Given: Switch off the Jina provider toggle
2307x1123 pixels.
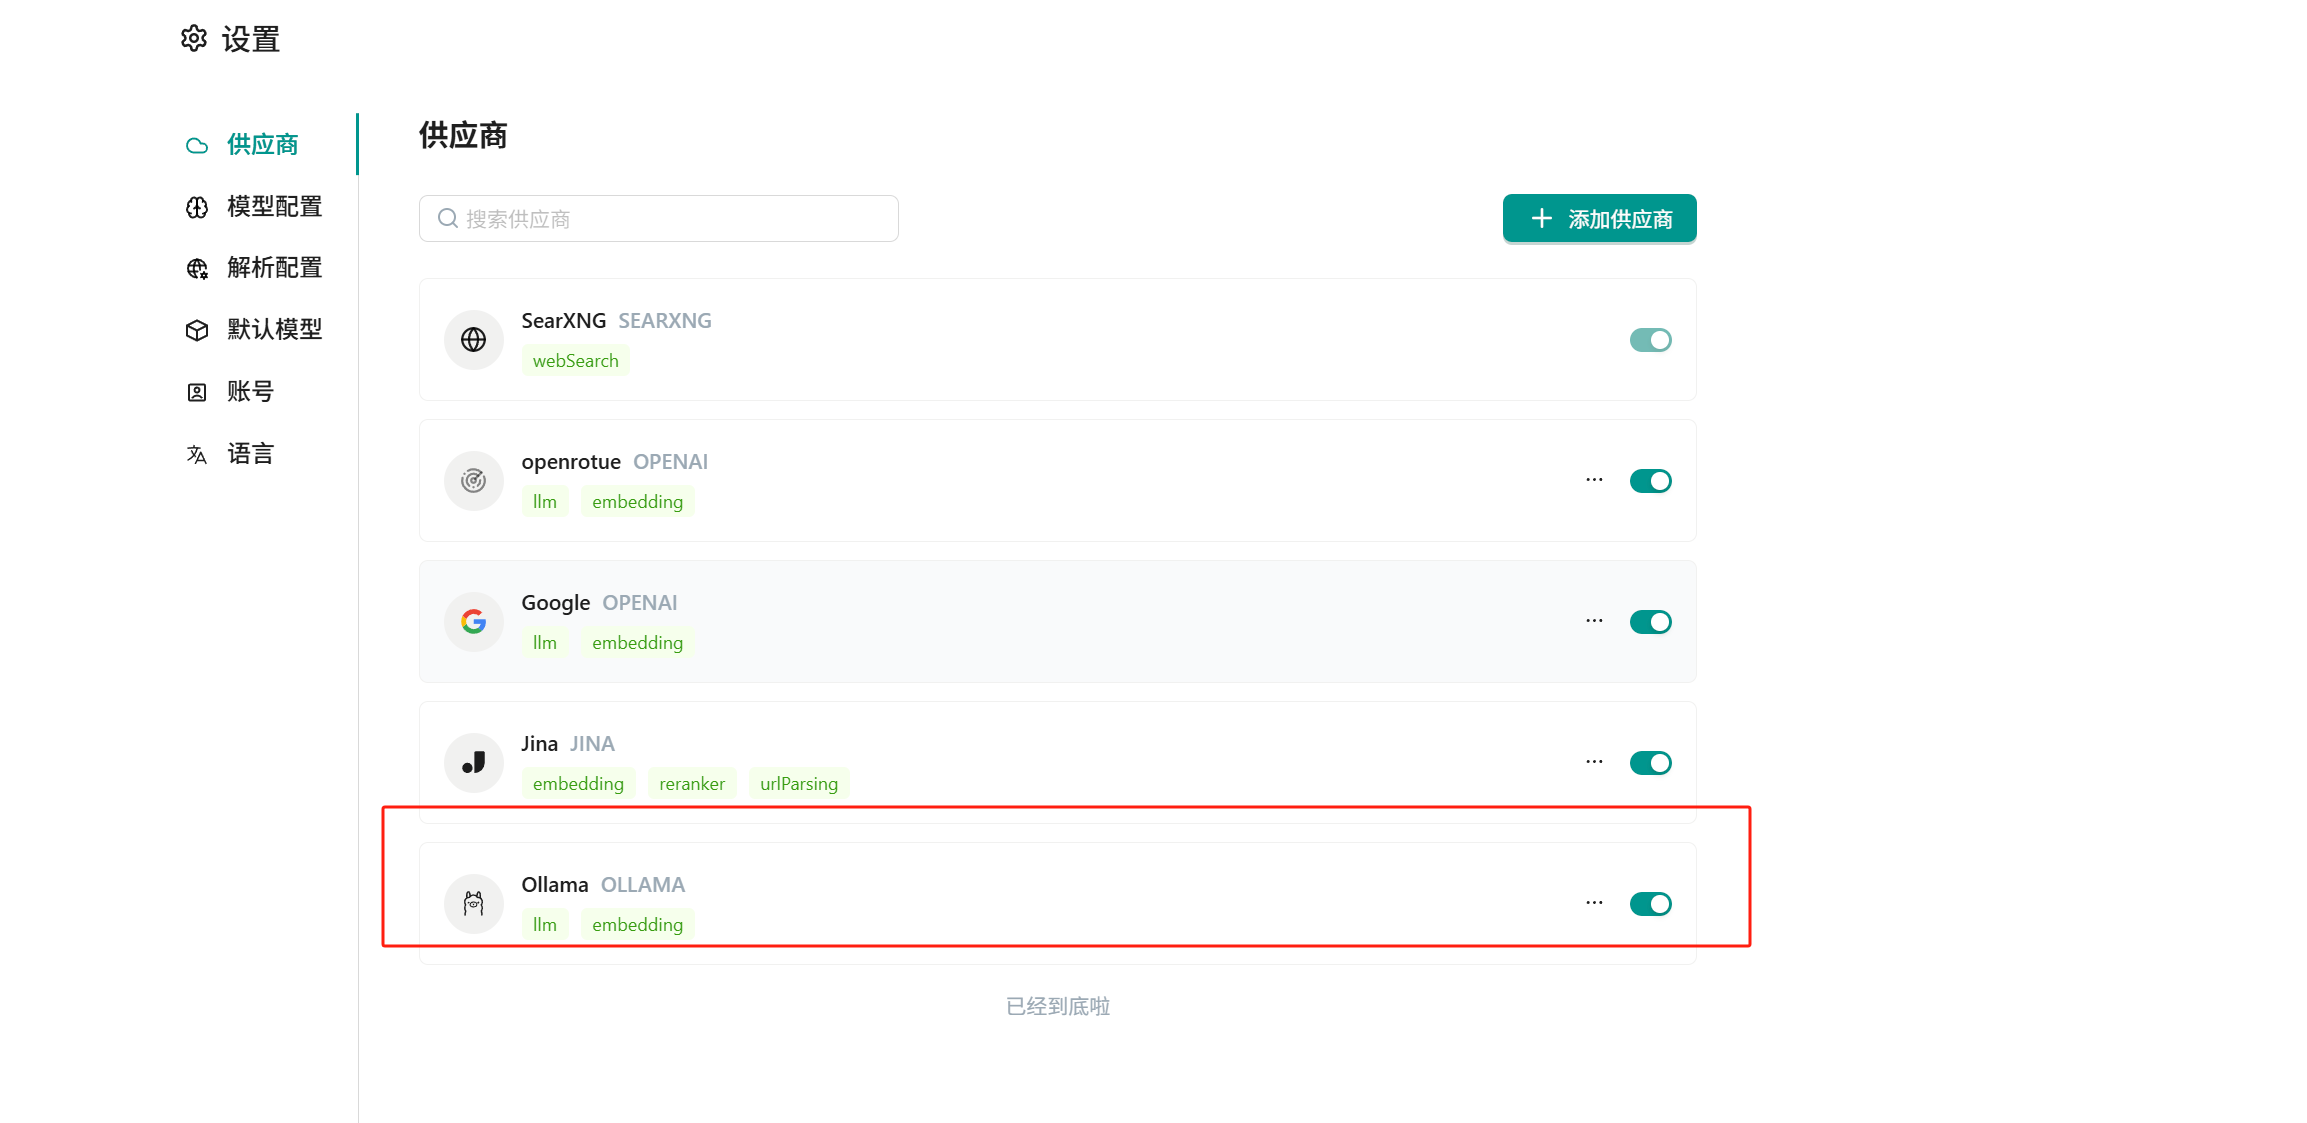Looking at the screenshot, I should point(1650,763).
